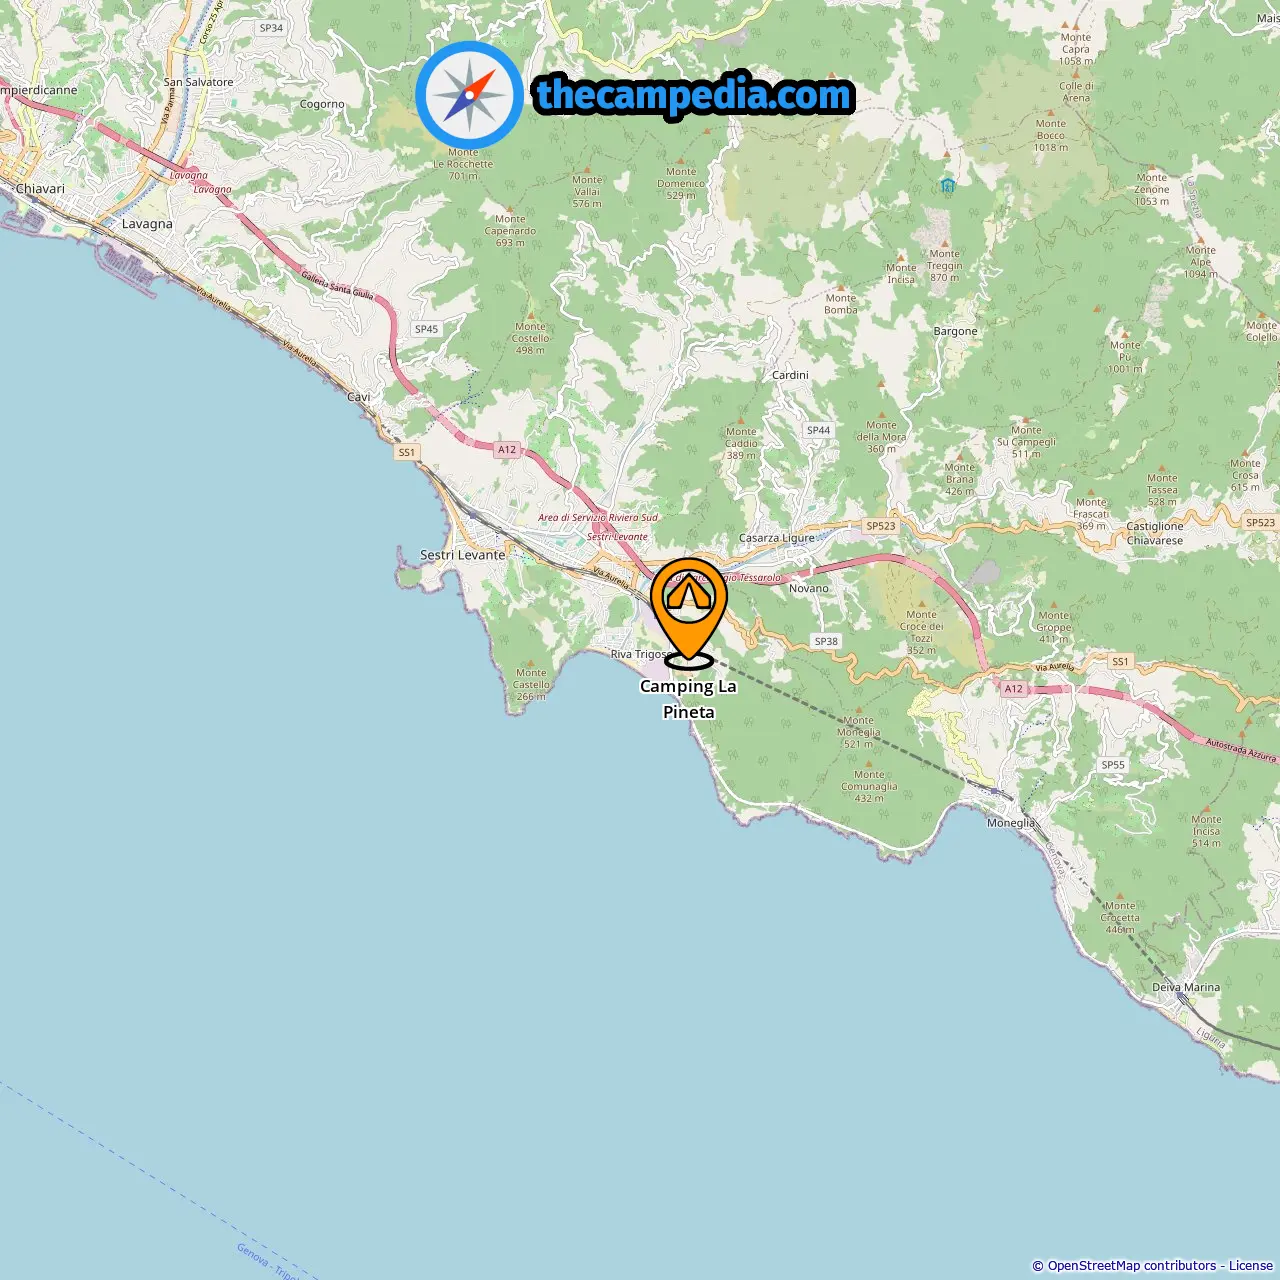Click the Chiavari city label

pyautogui.click(x=40, y=189)
